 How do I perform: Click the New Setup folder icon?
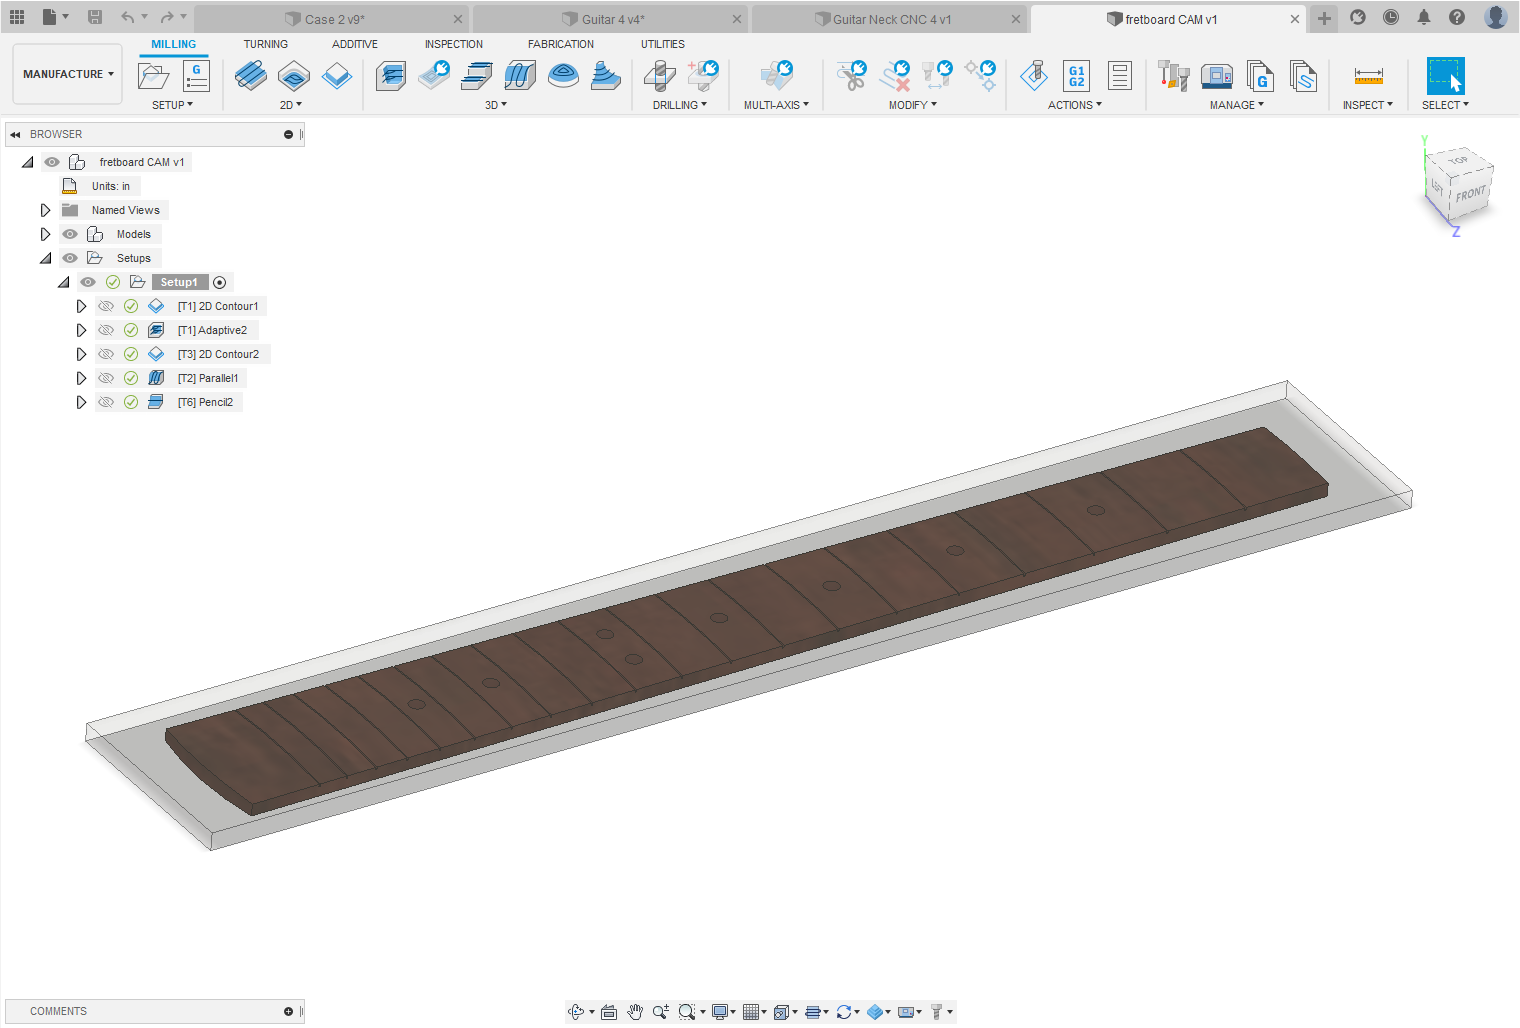(x=153, y=76)
